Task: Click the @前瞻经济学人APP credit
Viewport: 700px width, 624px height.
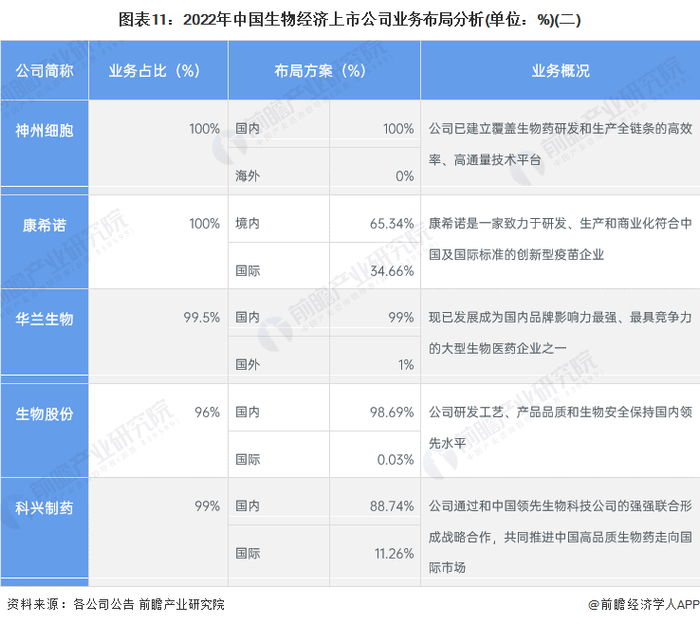Action: 644,604
